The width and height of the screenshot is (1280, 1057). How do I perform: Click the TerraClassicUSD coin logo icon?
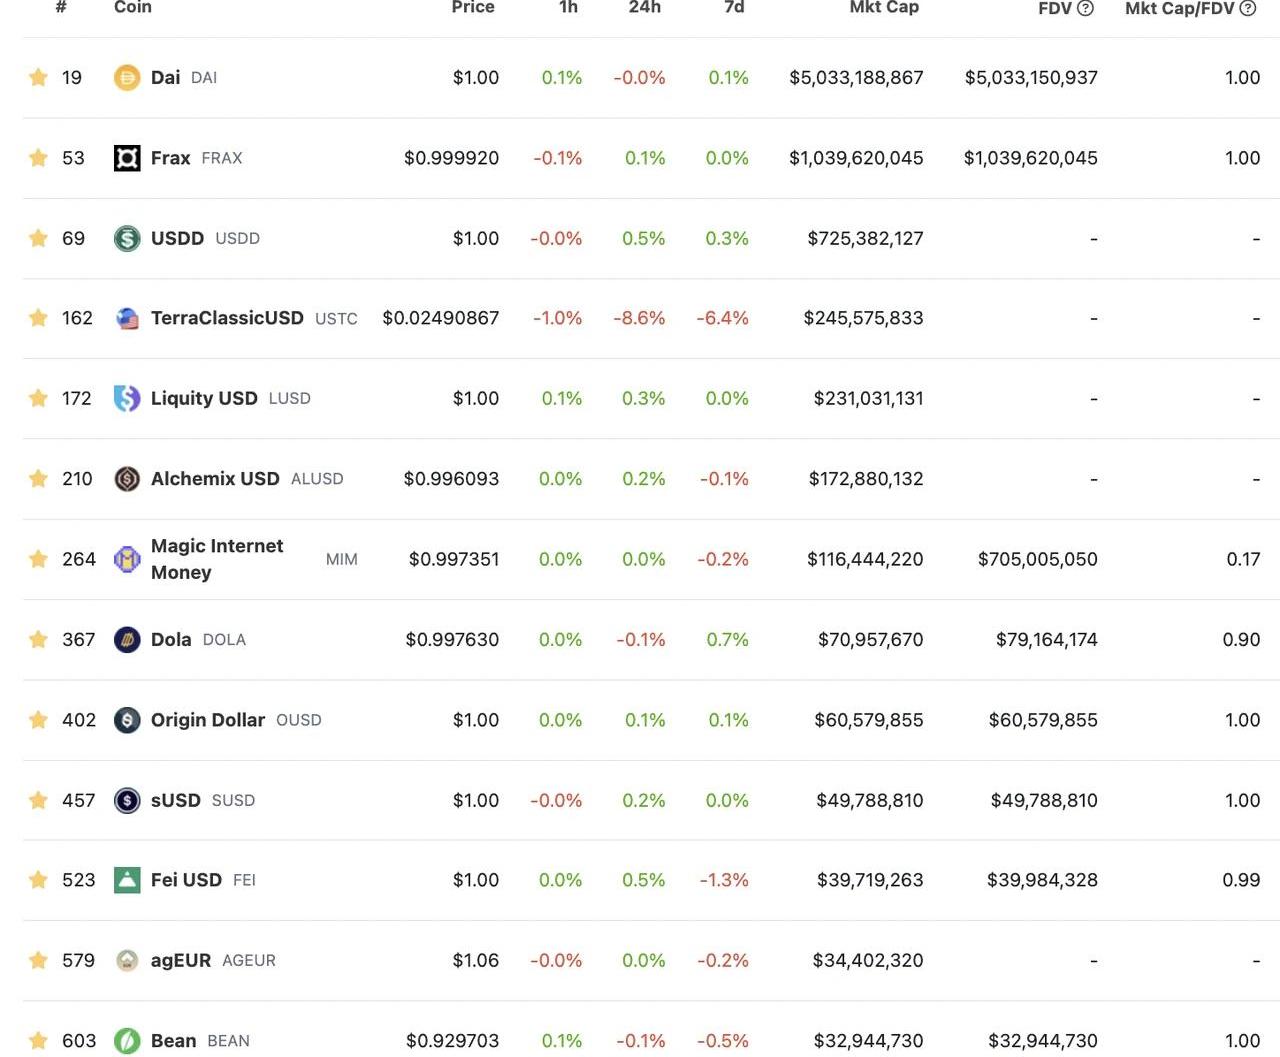127,318
